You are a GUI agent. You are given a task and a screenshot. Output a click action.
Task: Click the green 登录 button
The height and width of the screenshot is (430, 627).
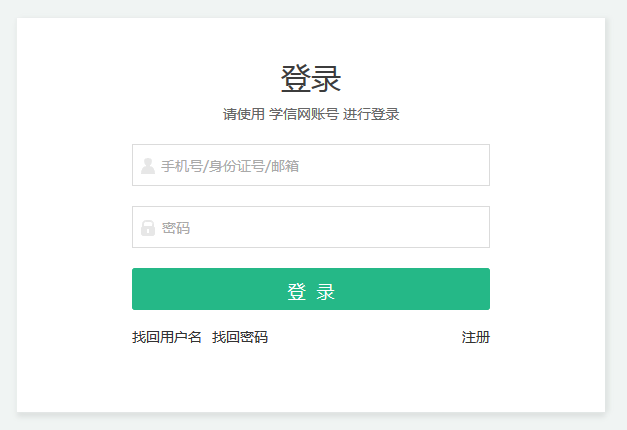[311, 289]
